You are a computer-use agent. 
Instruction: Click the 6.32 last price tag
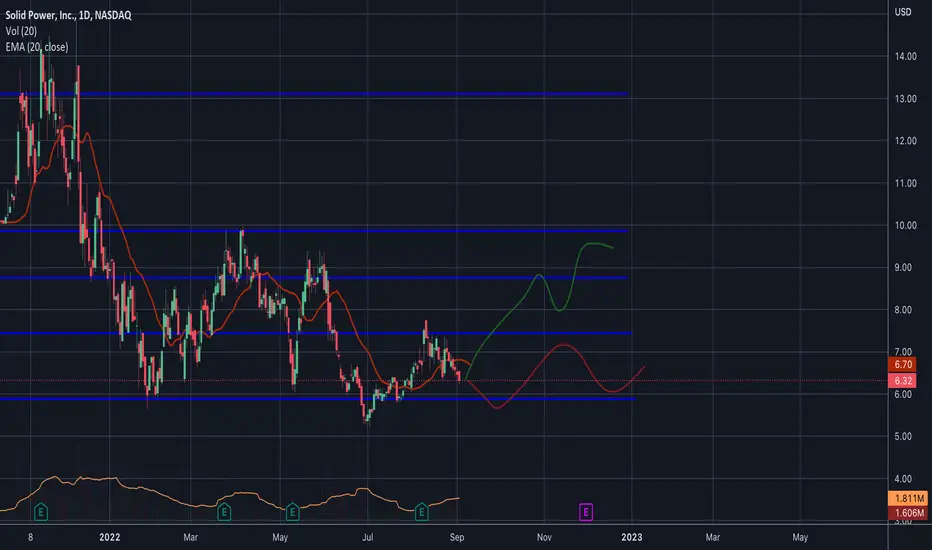(903, 381)
